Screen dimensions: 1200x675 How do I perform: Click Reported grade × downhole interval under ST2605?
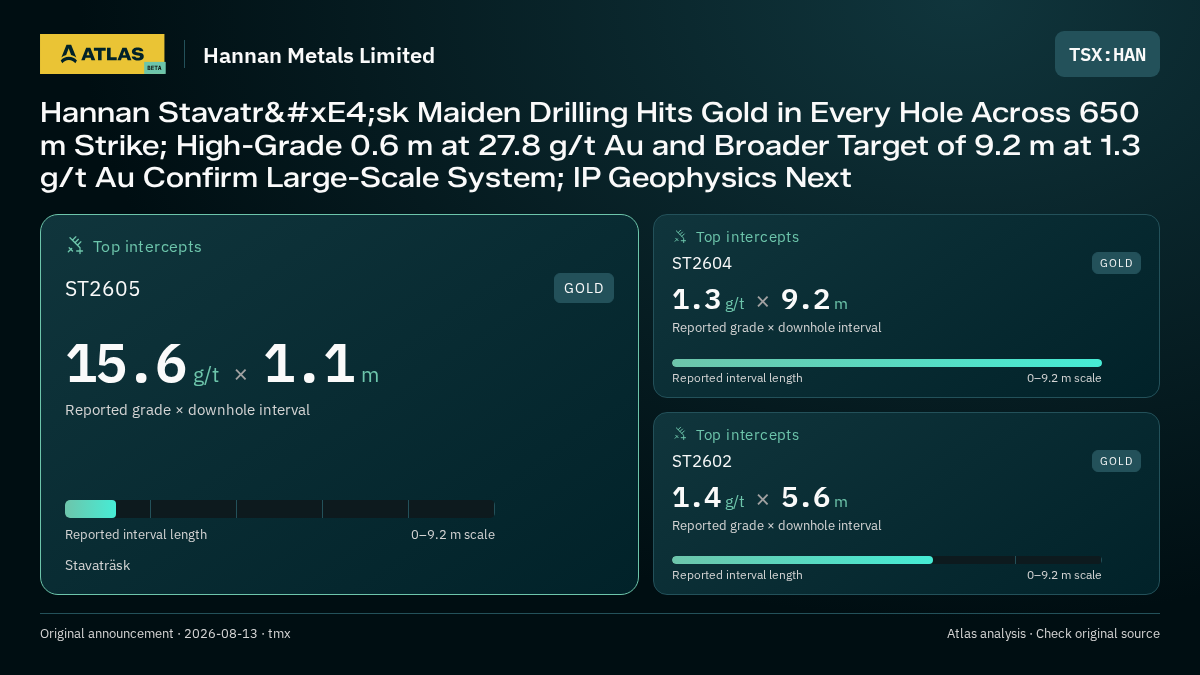point(187,410)
